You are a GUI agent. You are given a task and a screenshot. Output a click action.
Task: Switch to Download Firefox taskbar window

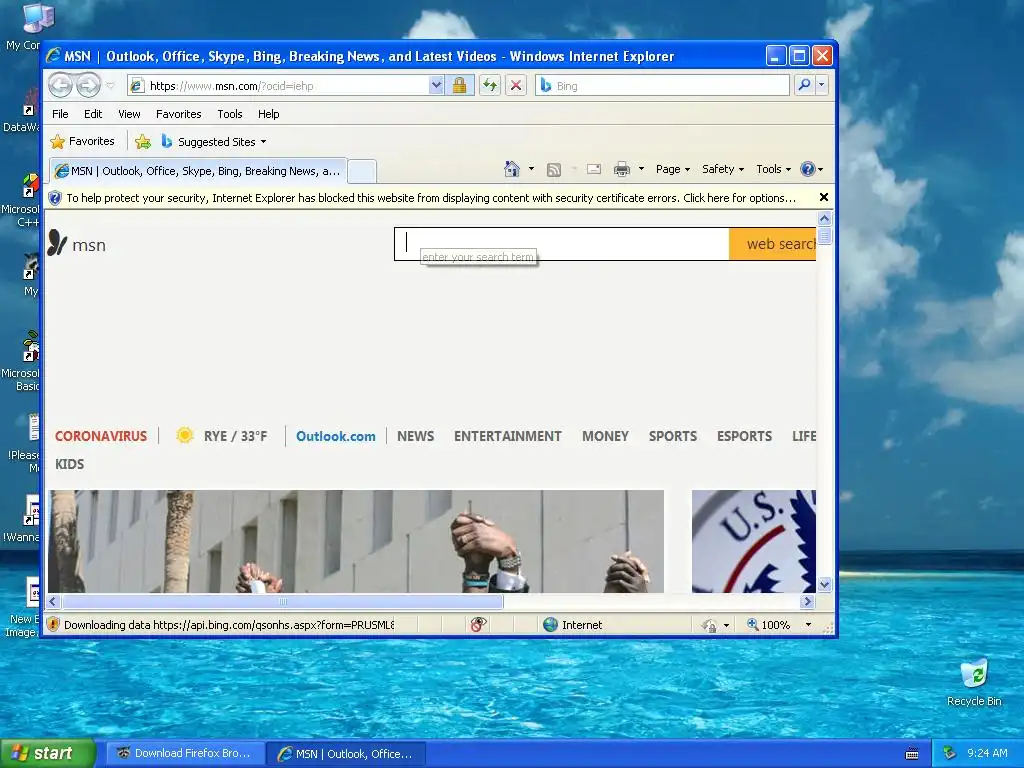coord(185,754)
